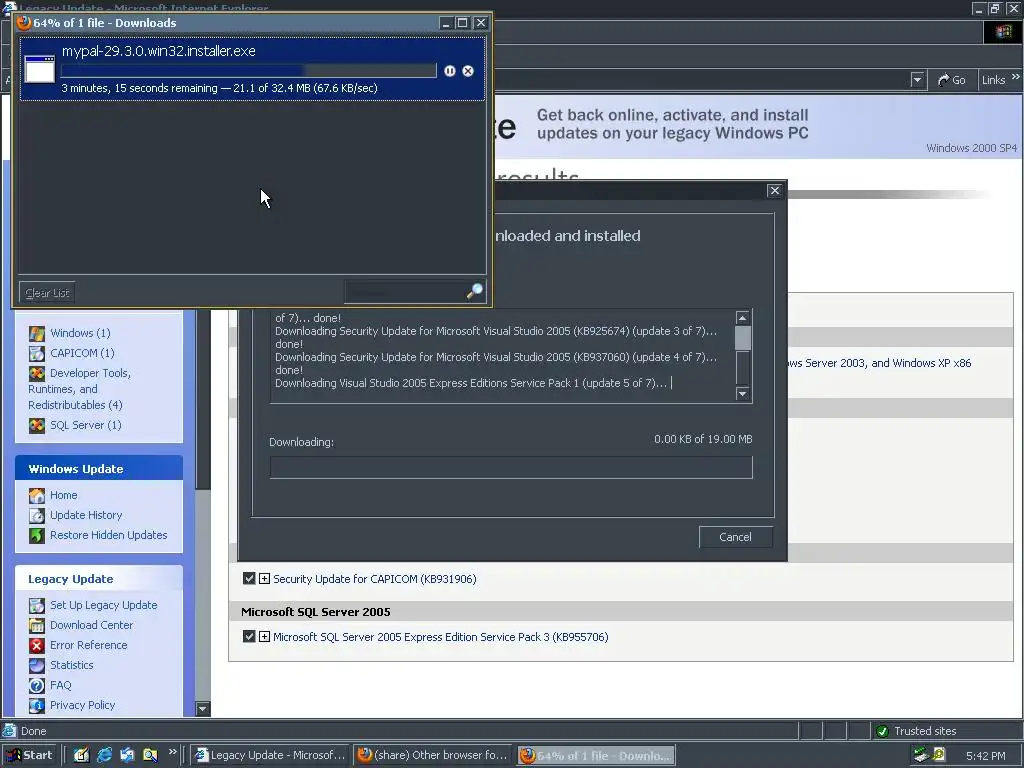The width and height of the screenshot is (1024, 768).
Task: Click the Developer Tools category icon
Action: pyautogui.click(x=37, y=374)
